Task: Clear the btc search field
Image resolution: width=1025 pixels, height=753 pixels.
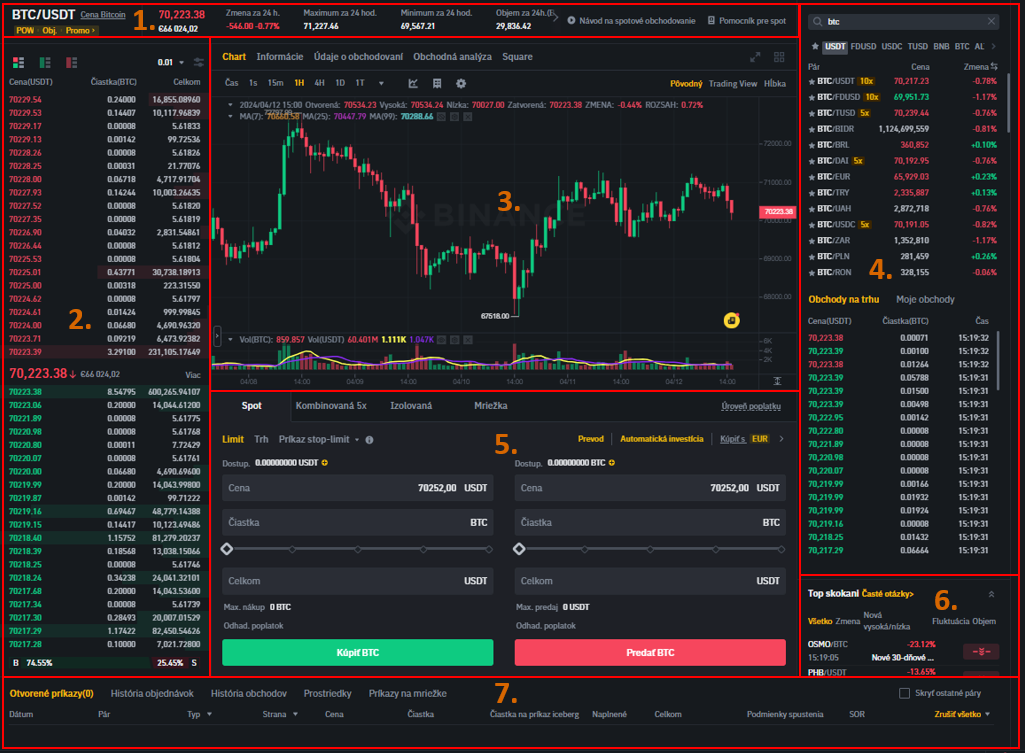Action: pos(991,21)
